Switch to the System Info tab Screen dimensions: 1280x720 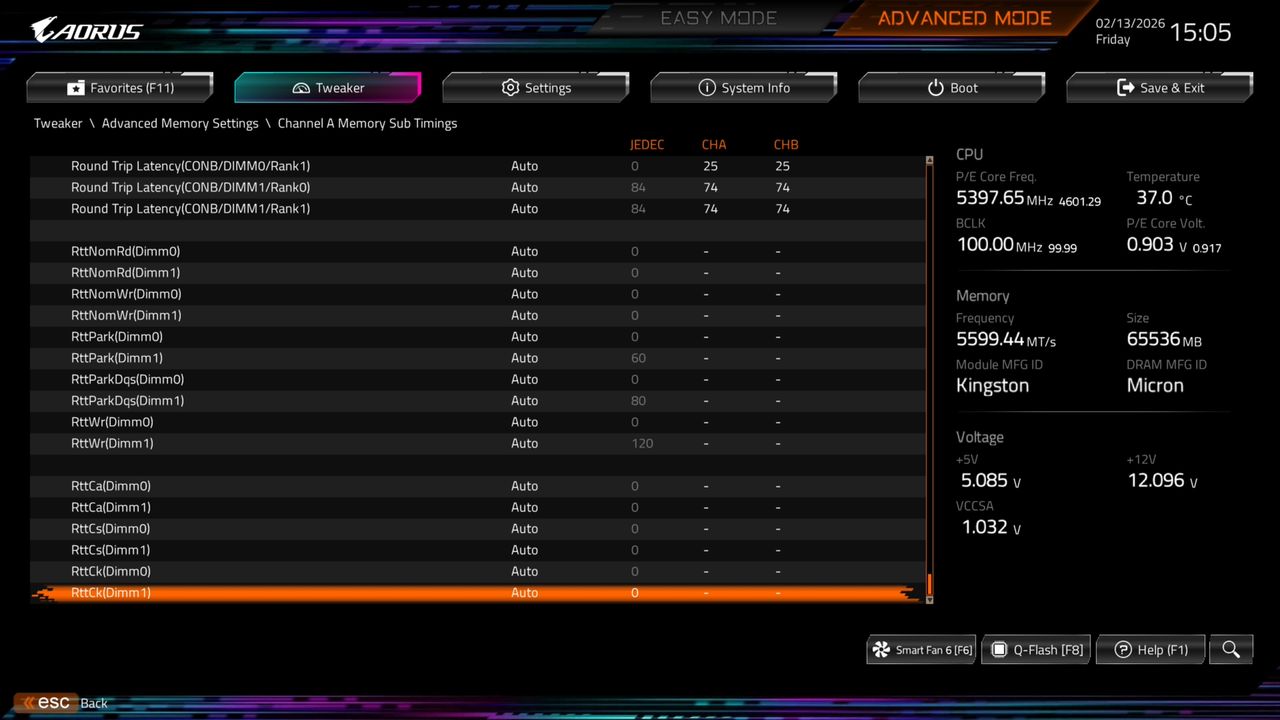(744, 88)
